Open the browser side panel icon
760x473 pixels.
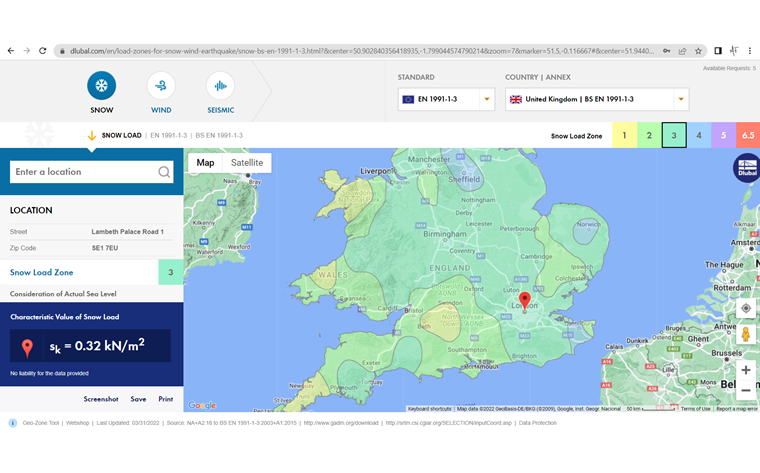718,50
